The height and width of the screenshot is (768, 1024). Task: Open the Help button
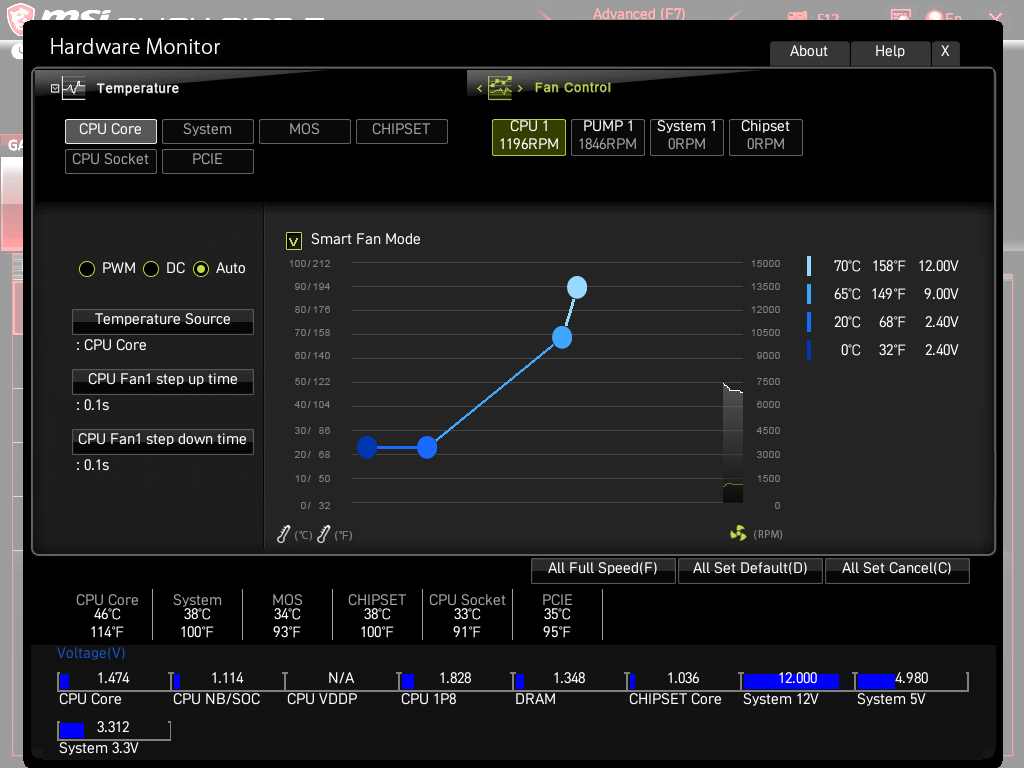click(x=889, y=52)
